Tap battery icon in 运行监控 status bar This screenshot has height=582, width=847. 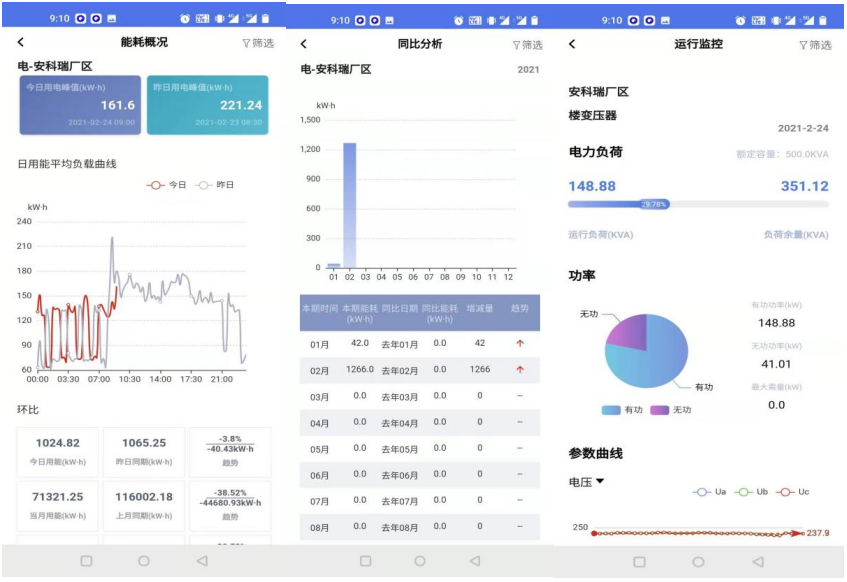pyautogui.click(x=823, y=21)
